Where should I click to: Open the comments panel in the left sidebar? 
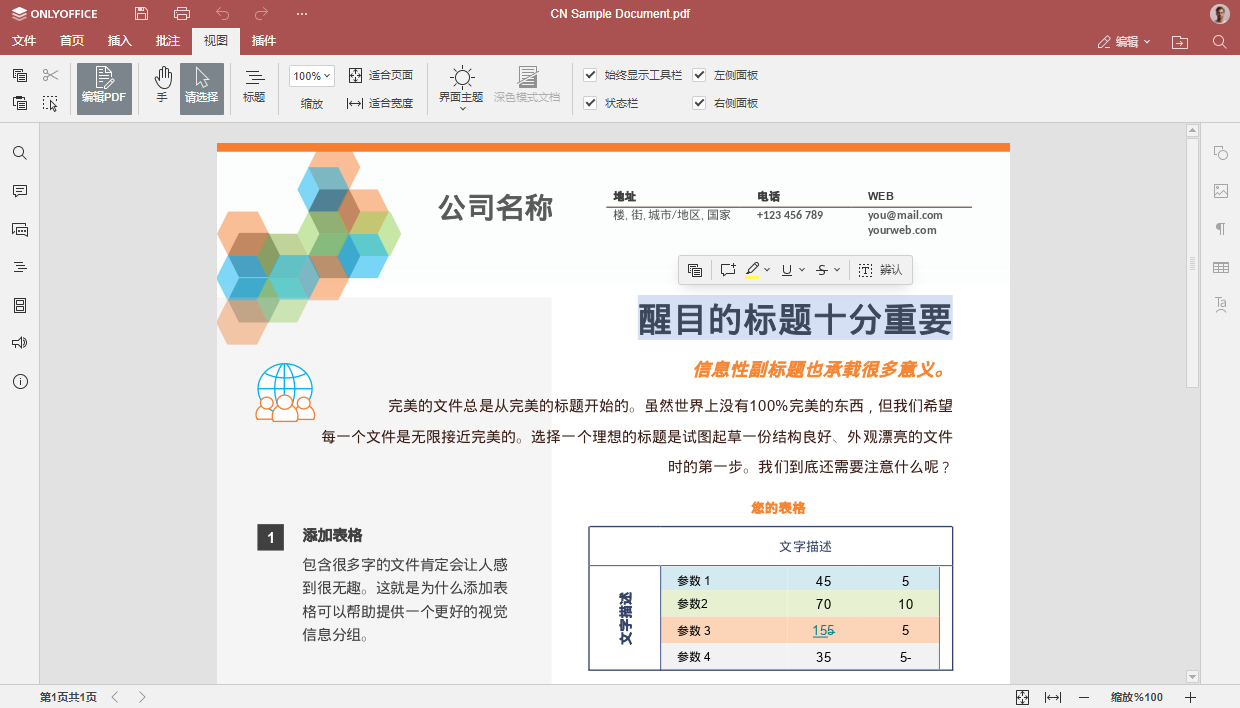(20, 191)
